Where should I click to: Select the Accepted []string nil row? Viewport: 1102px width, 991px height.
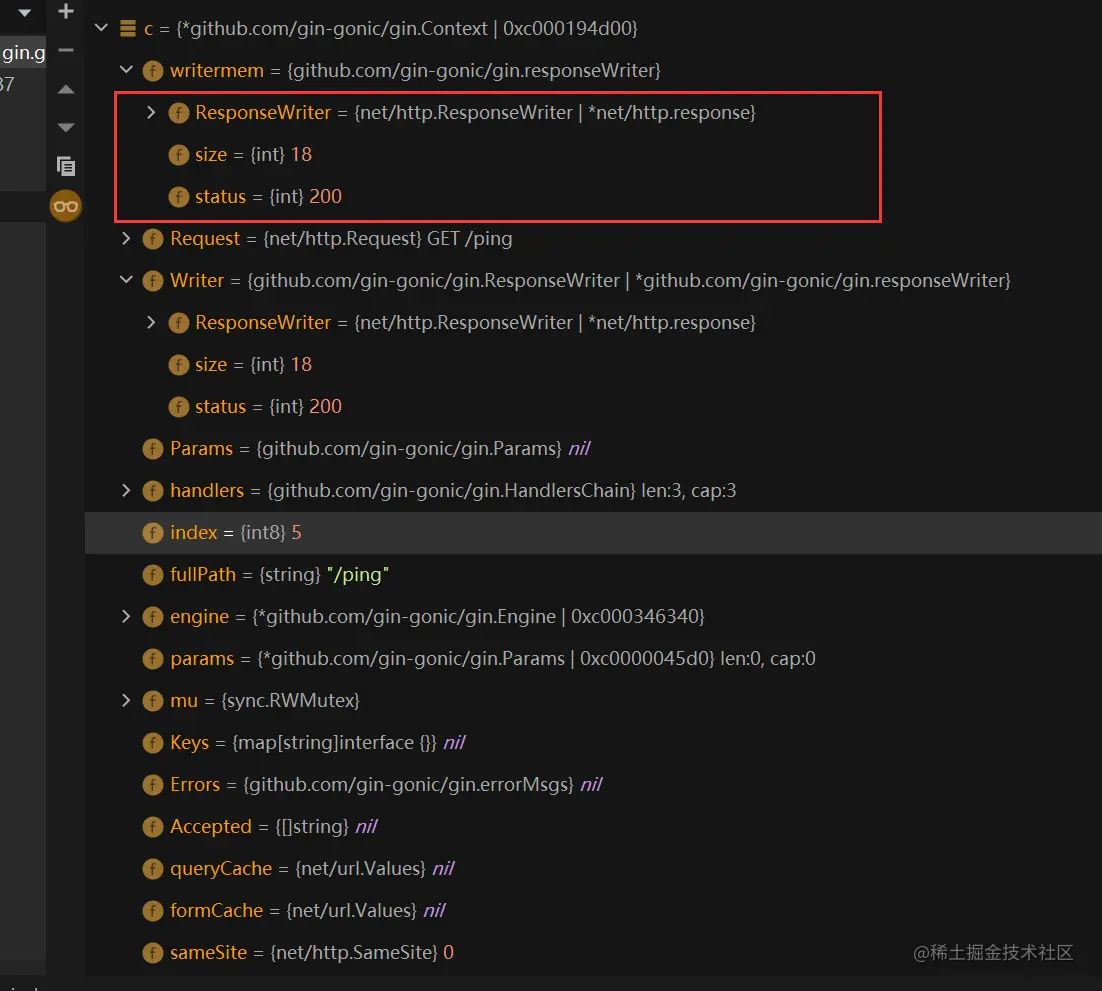[593, 827]
